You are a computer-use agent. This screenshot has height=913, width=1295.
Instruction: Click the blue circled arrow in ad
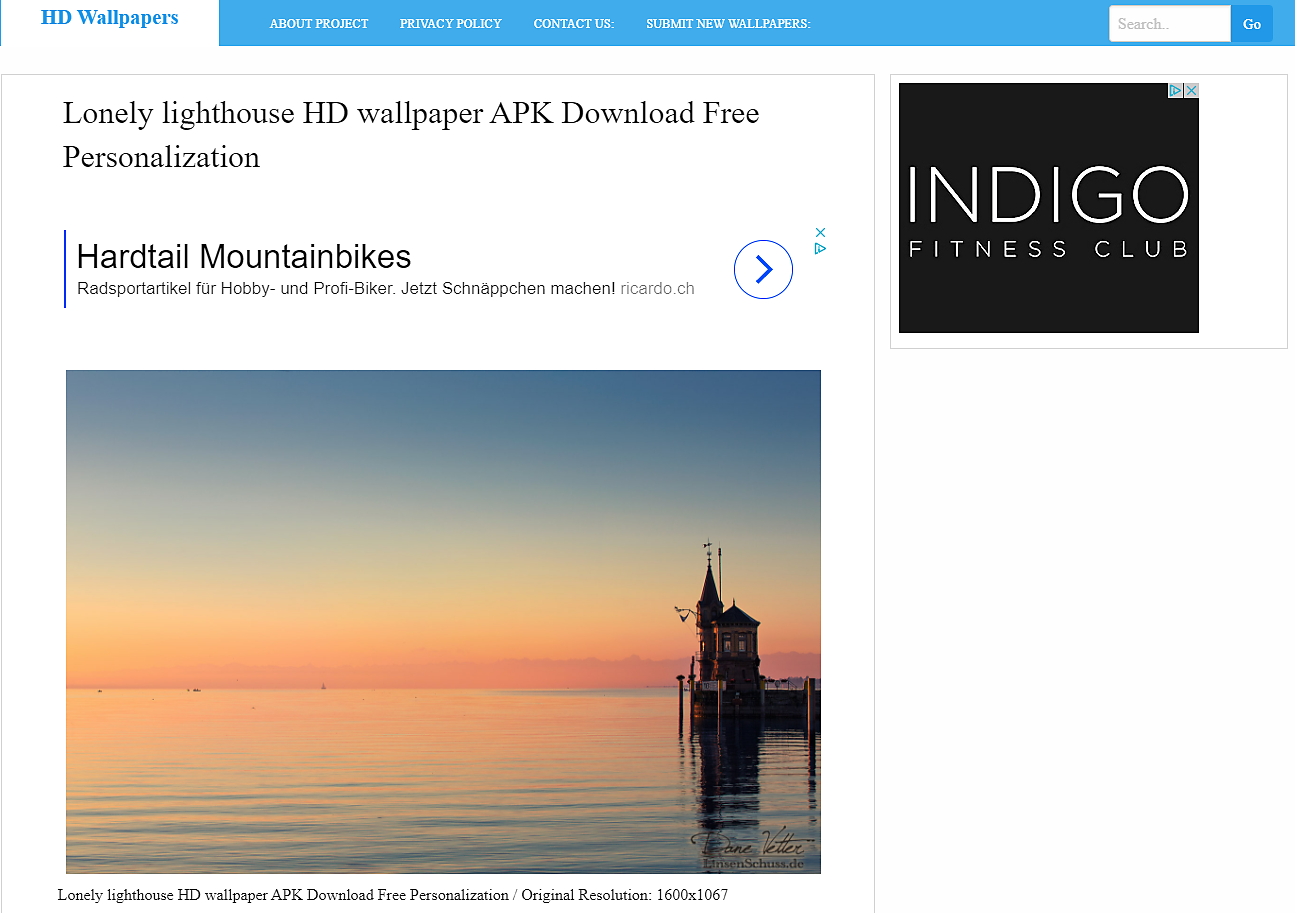pyautogui.click(x=763, y=269)
